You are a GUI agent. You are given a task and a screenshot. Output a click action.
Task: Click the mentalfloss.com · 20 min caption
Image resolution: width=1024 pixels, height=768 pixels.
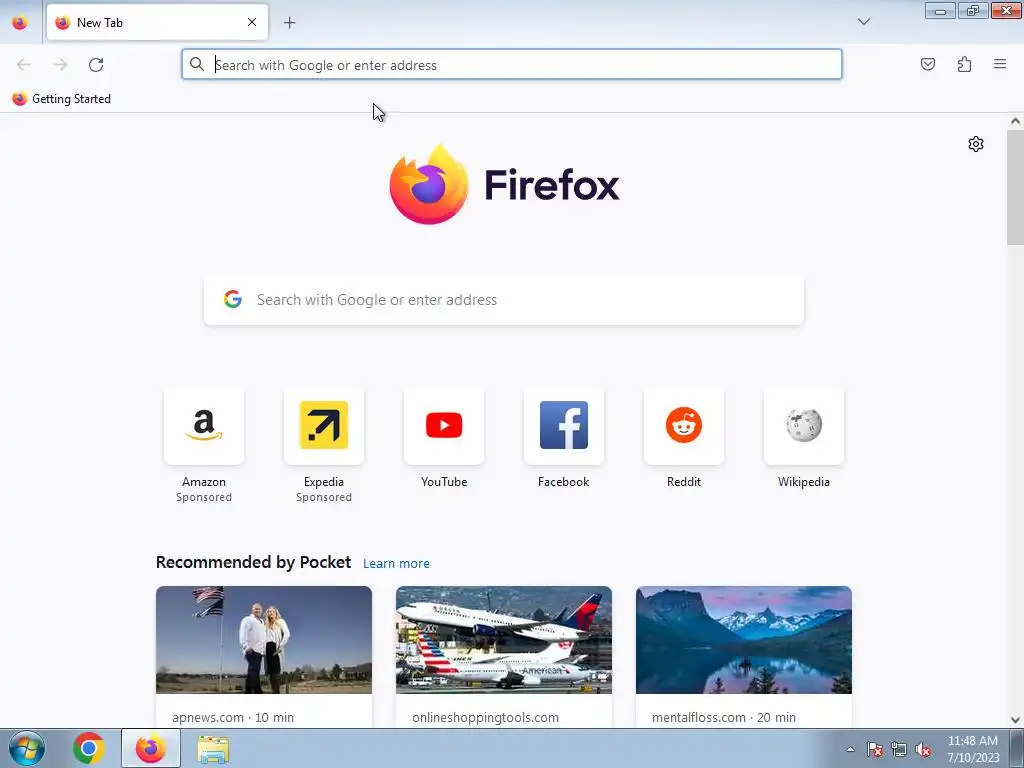coord(724,717)
